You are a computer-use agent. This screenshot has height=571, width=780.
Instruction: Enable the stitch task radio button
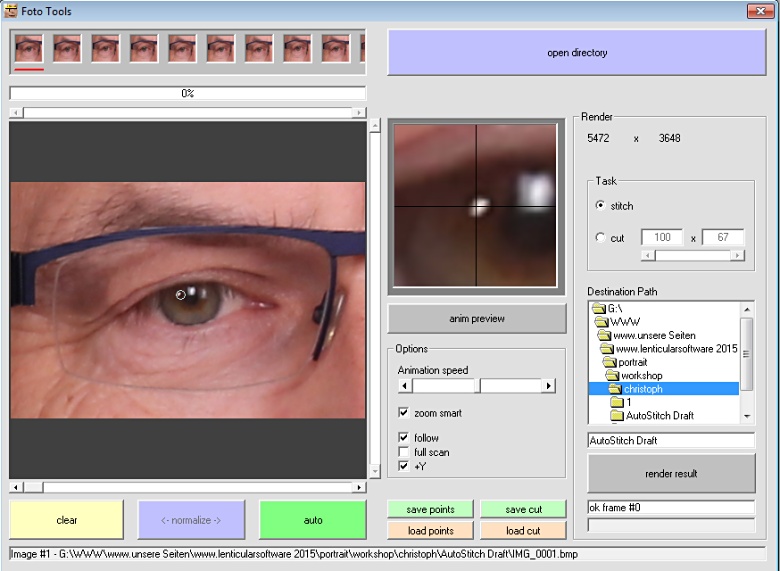[600, 206]
